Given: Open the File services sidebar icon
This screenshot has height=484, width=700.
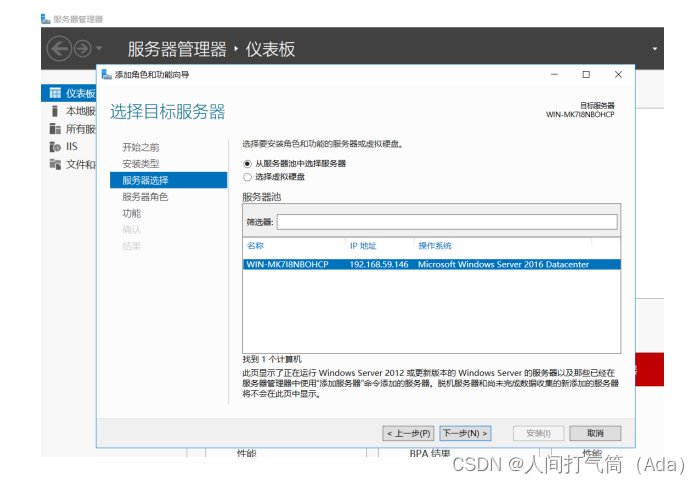Looking at the screenshot, I should point(55,164).
